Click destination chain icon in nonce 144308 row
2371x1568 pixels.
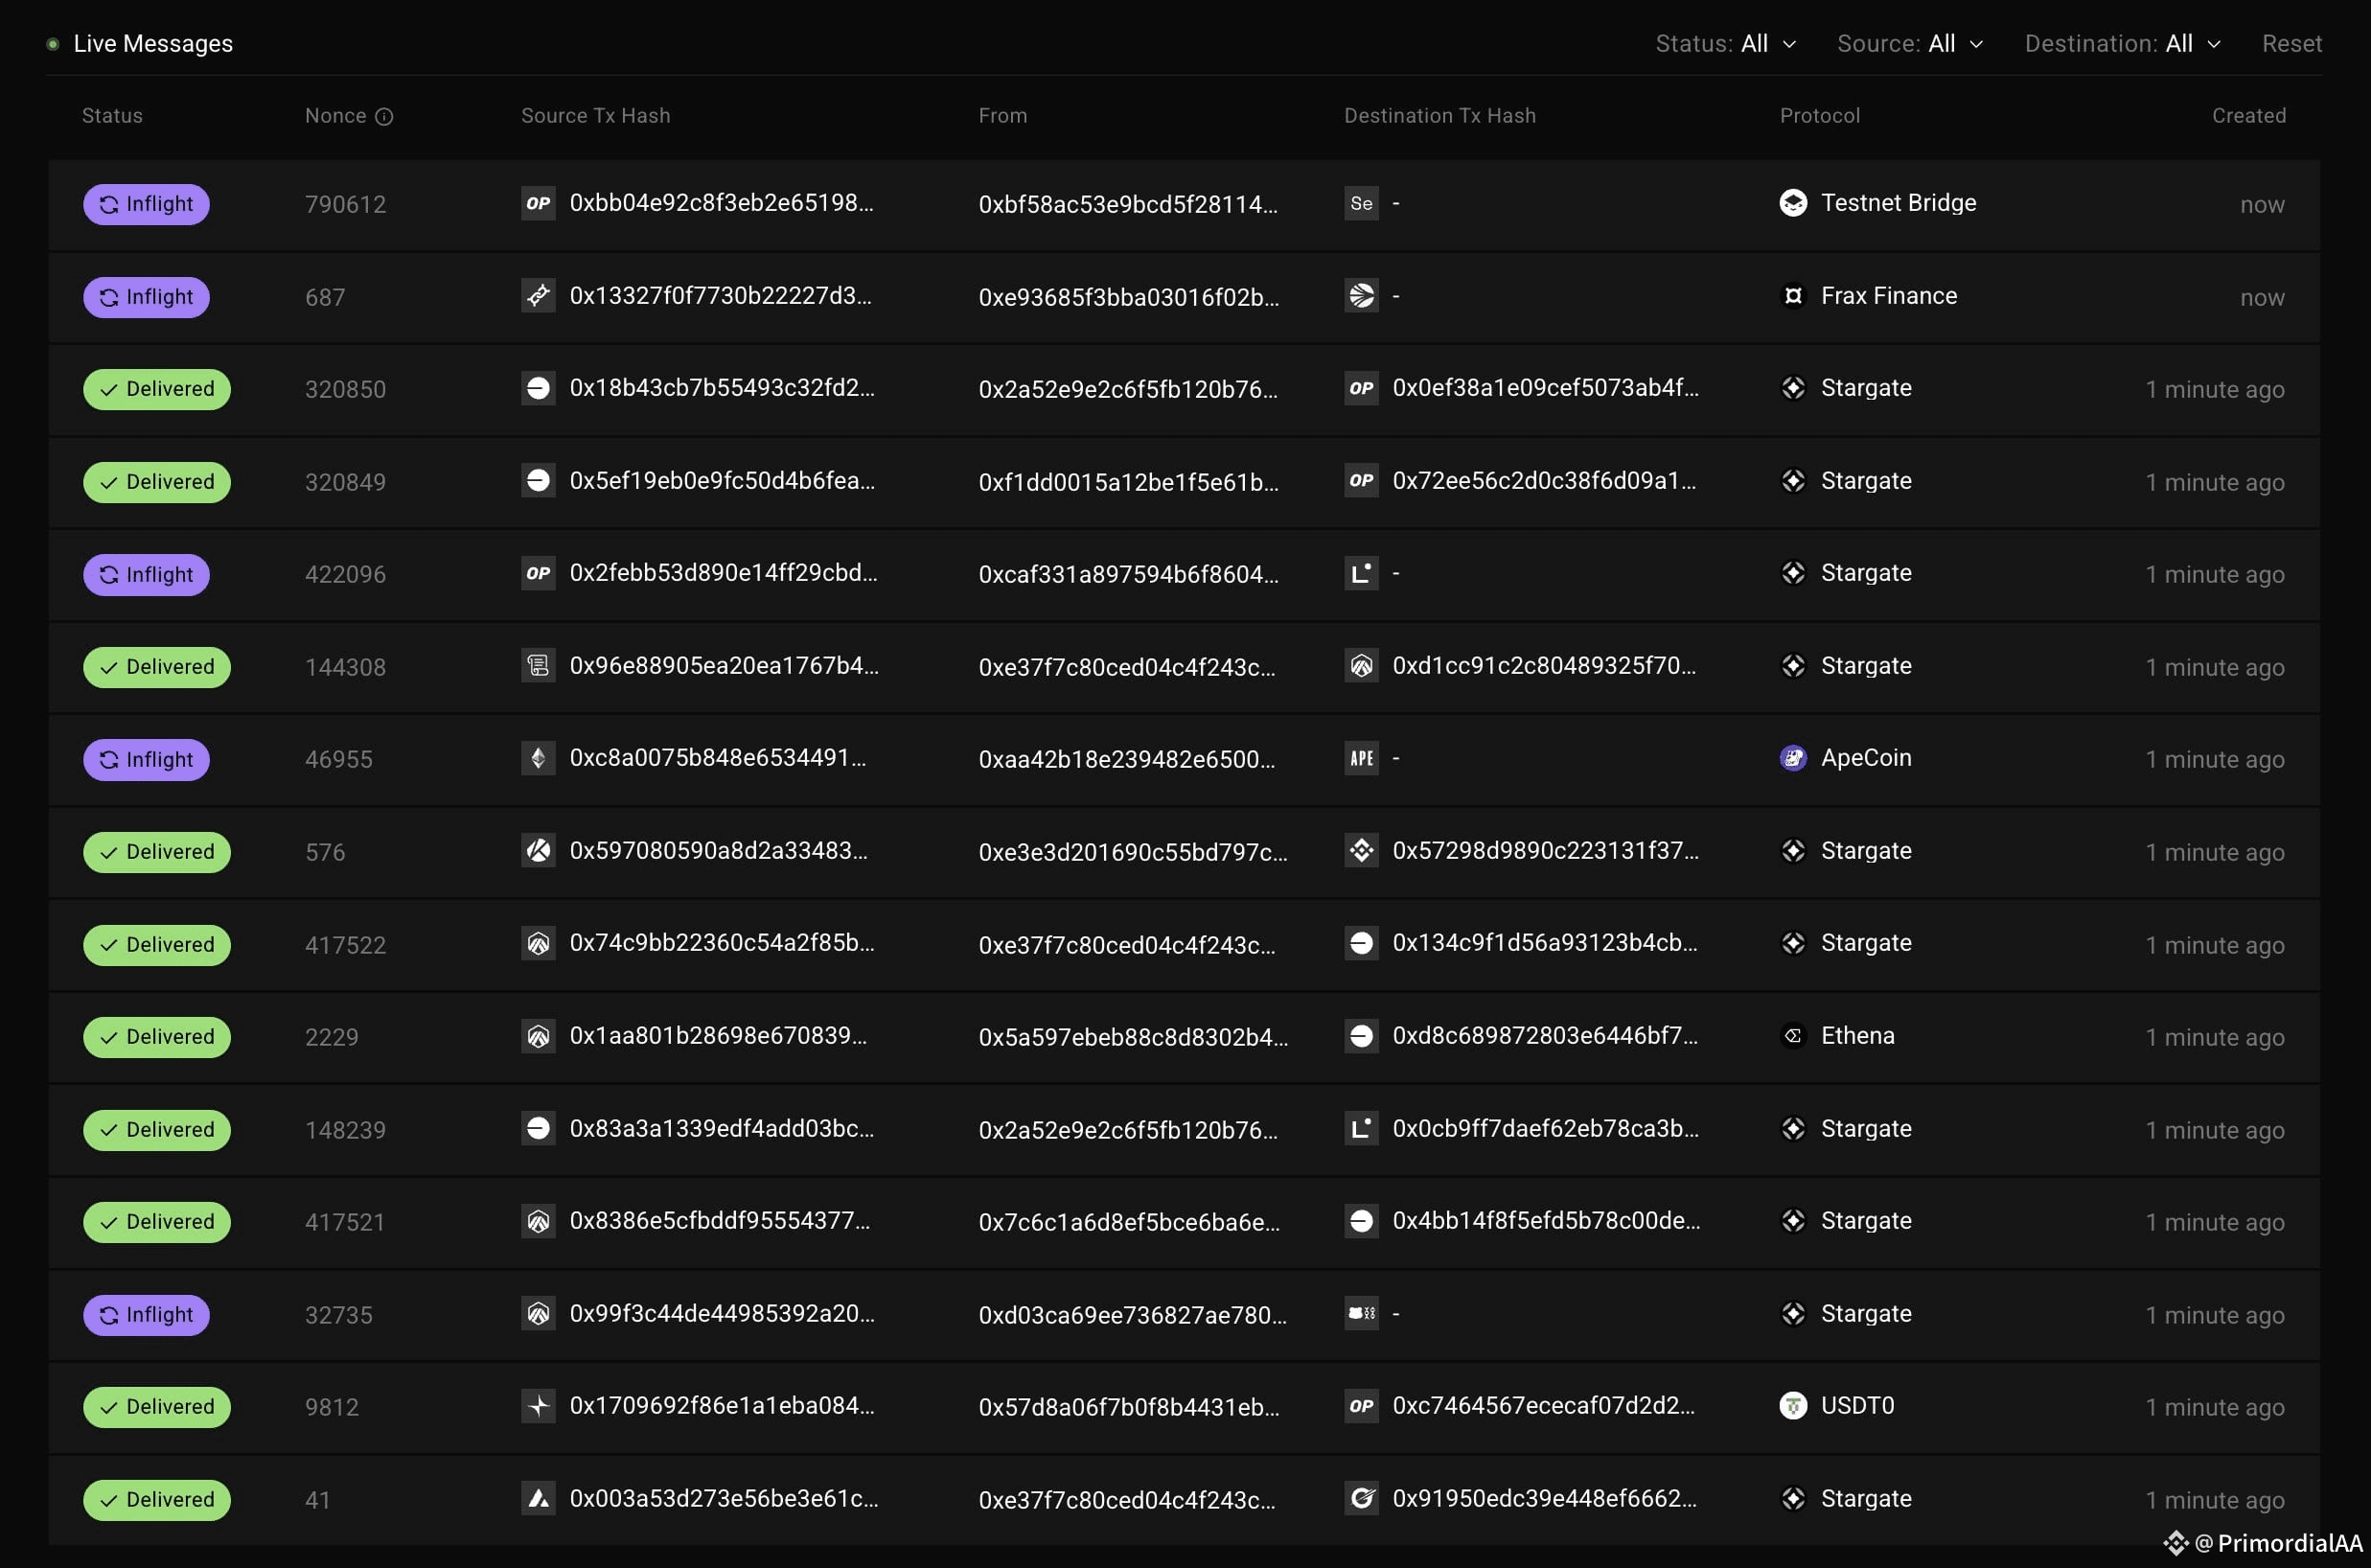[1361, 665]
